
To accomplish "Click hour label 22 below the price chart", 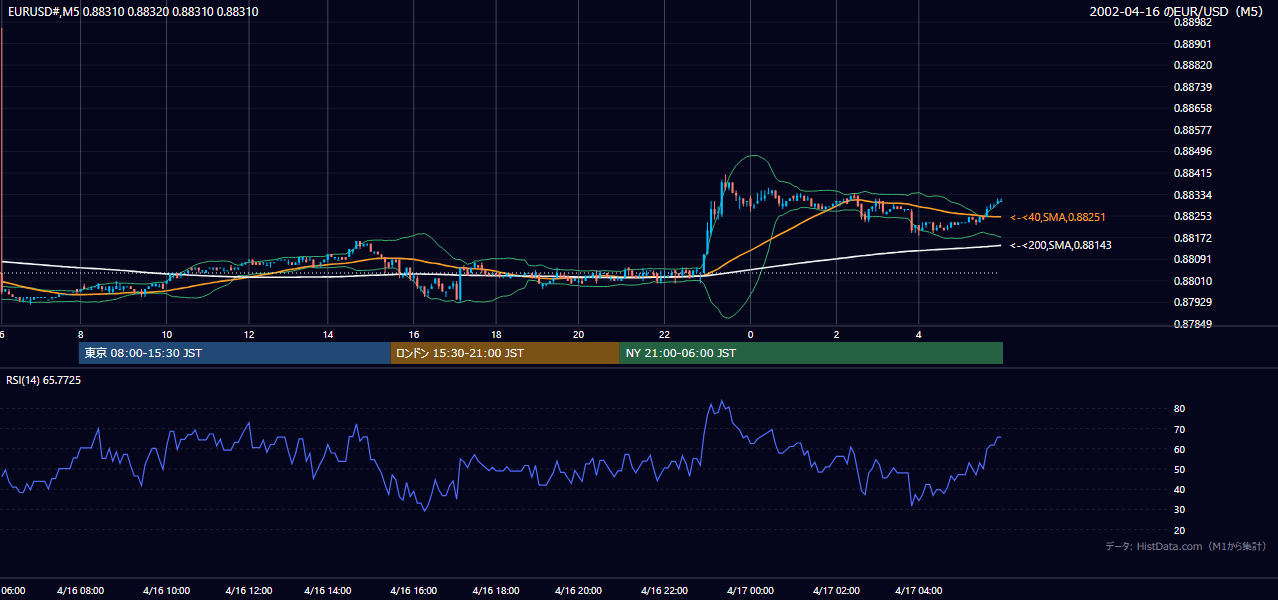I will 664,334.
